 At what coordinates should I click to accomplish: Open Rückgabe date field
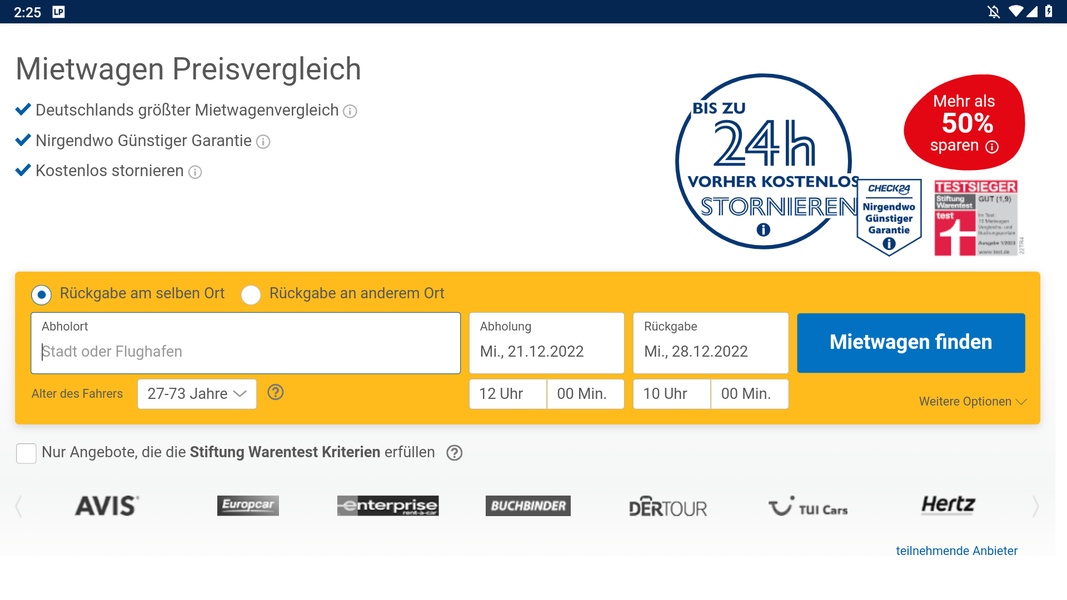(711, 343)
